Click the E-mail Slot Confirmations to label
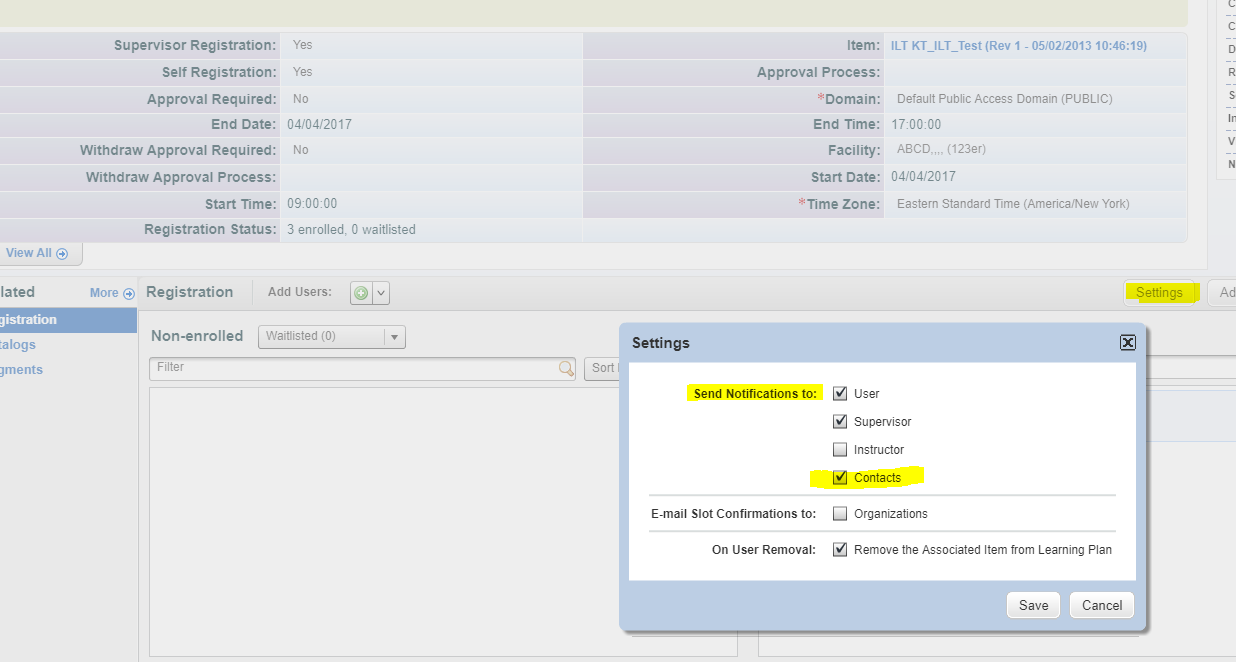This screenshot has height=662, width=1236. point(734,513)
